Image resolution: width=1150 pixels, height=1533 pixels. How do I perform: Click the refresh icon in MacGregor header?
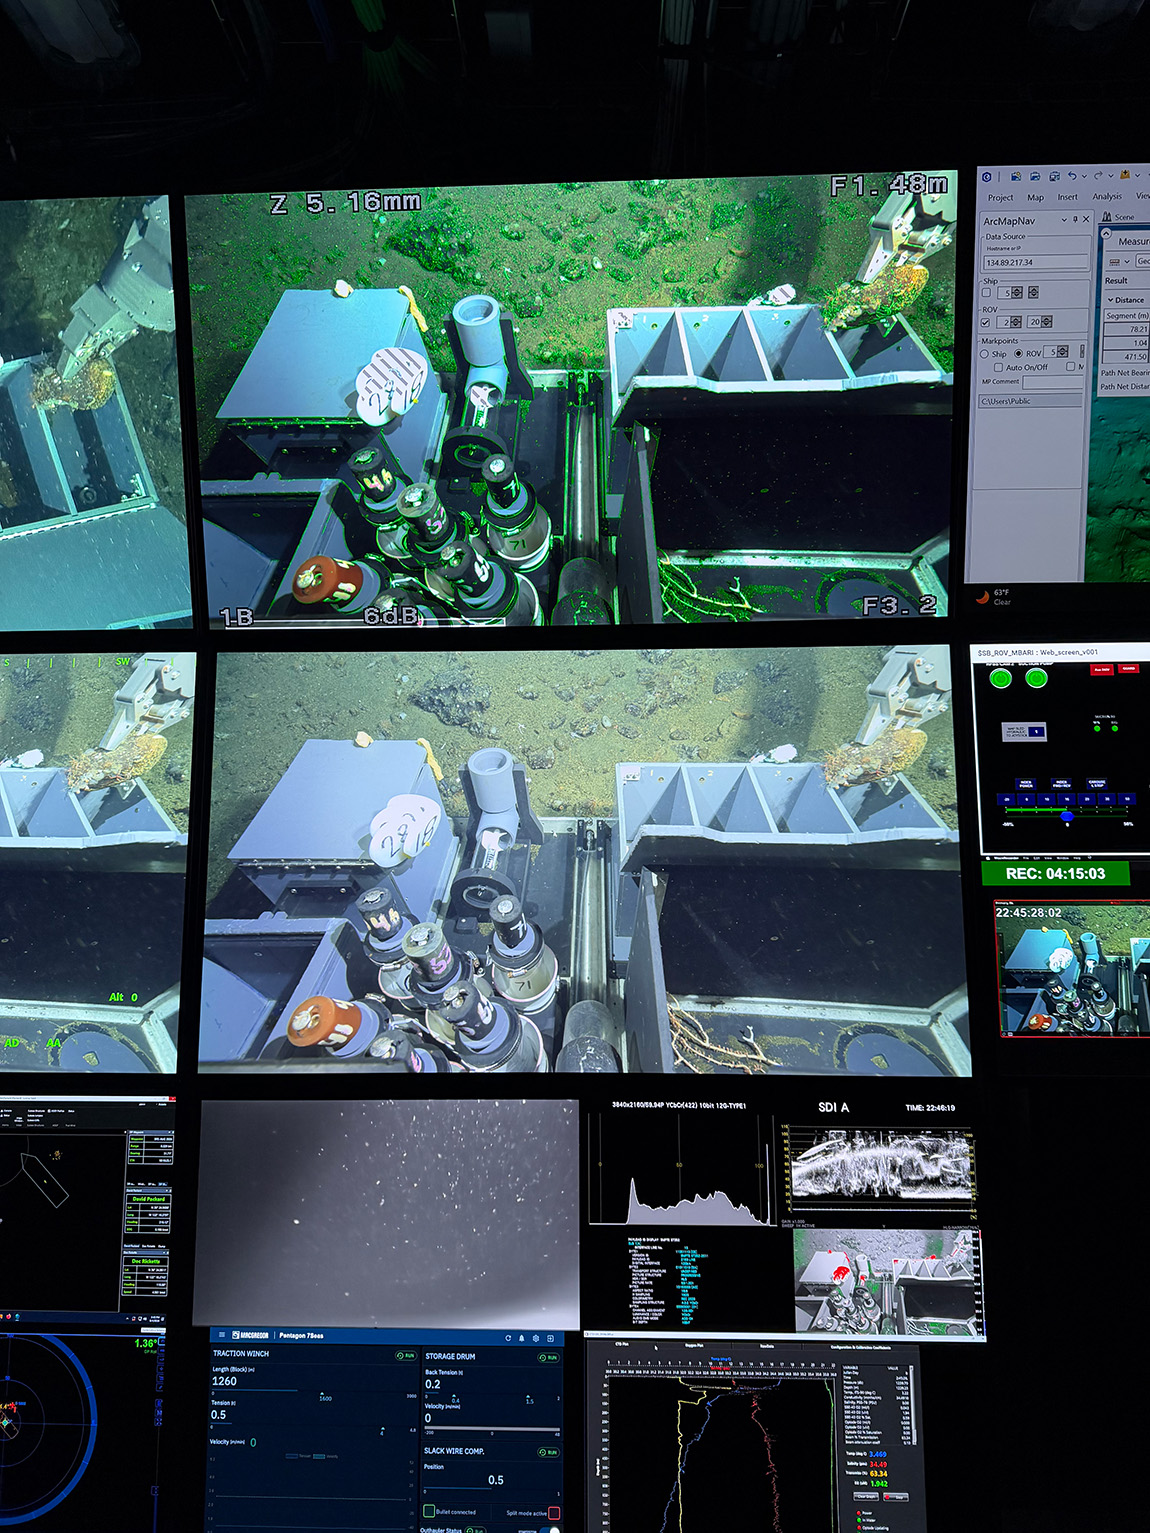tap(508, 1338)
